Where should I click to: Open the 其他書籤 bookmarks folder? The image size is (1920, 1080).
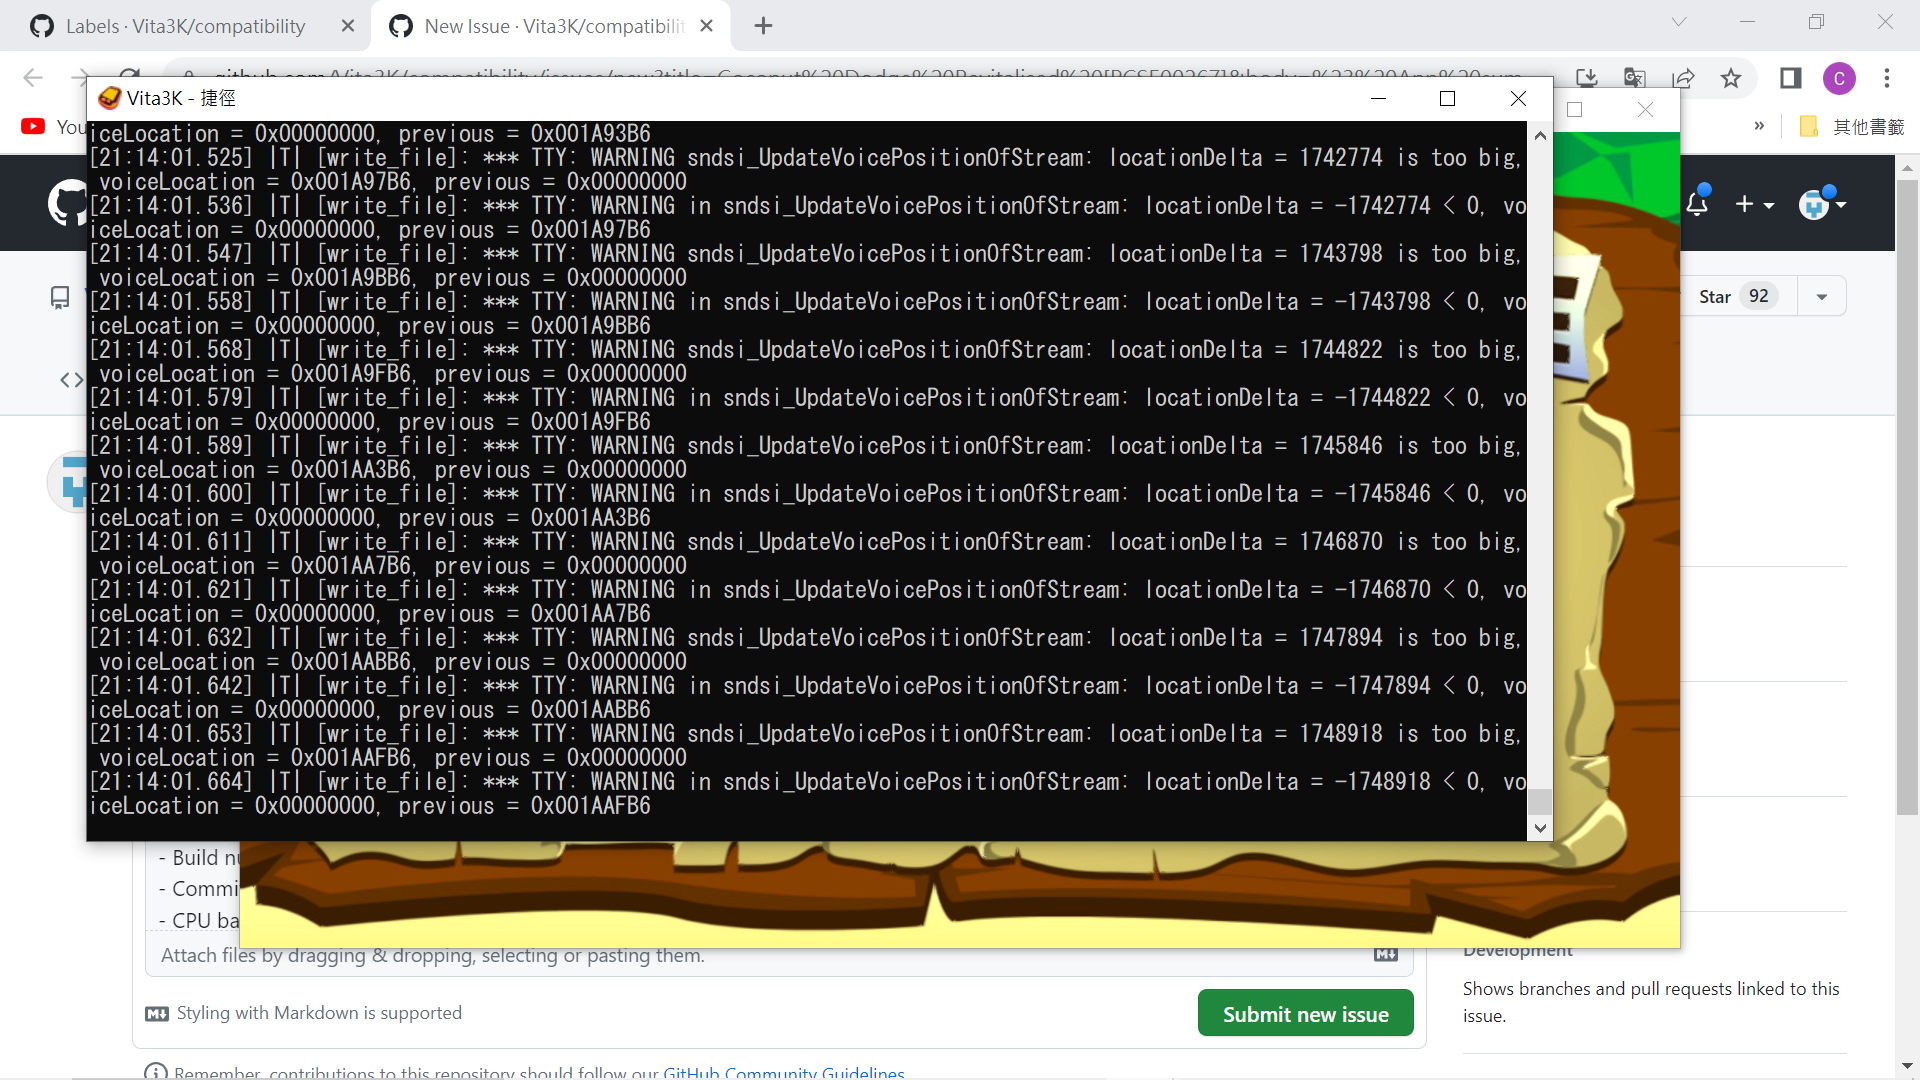(x=1850, y=127)
